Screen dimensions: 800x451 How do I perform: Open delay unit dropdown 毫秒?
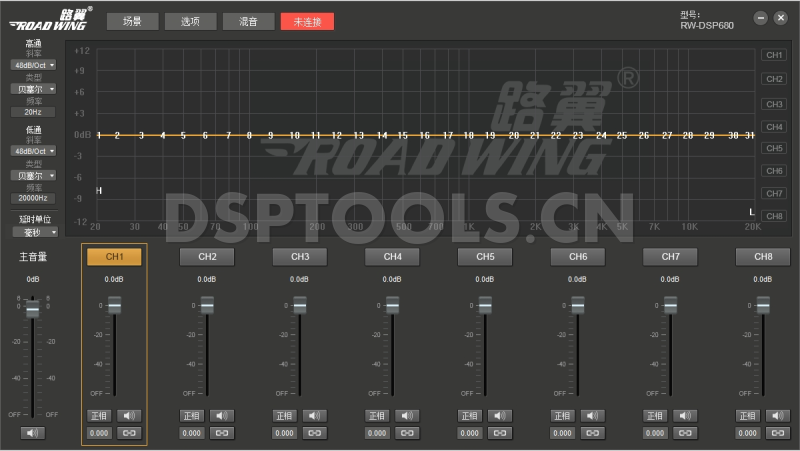(35, 233)
